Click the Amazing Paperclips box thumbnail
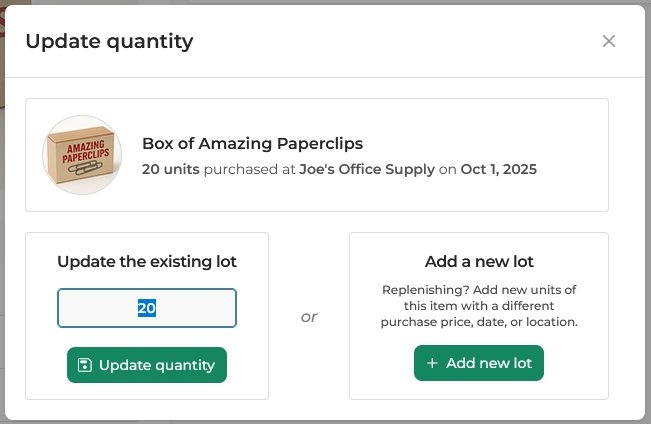651x424 pixels. (82, 155)
